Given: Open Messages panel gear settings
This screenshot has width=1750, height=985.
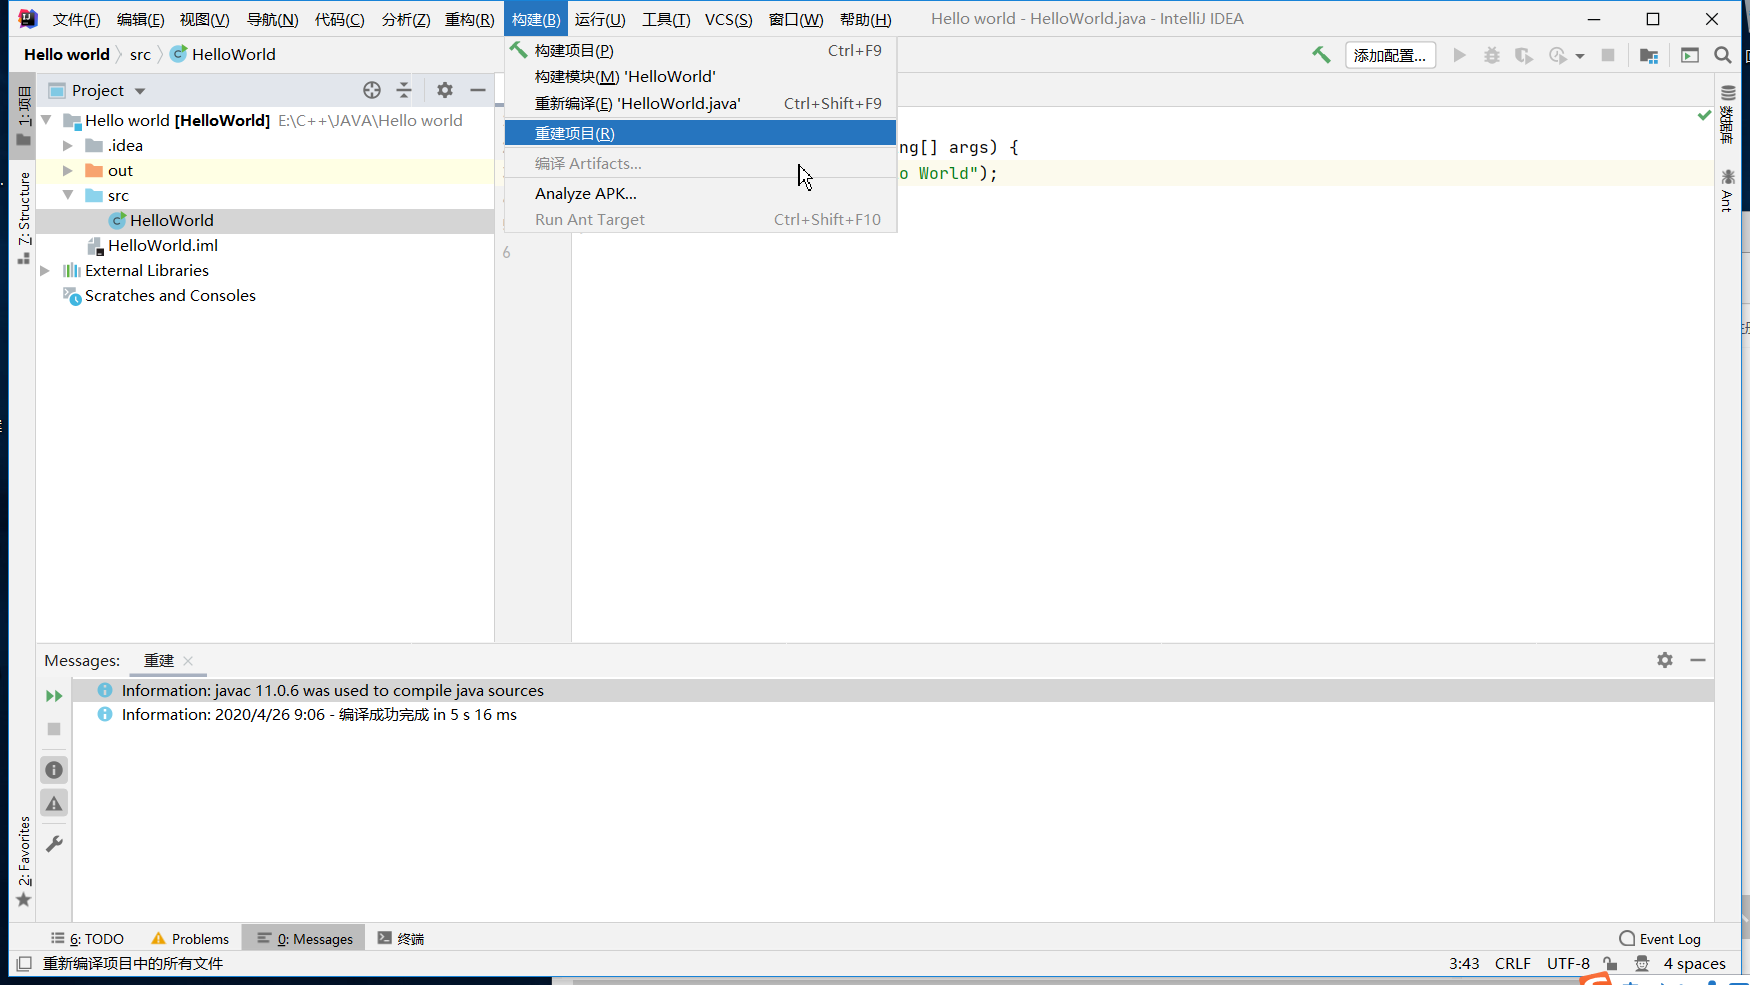Looking at the screenshot, I should pos(1665,660).
